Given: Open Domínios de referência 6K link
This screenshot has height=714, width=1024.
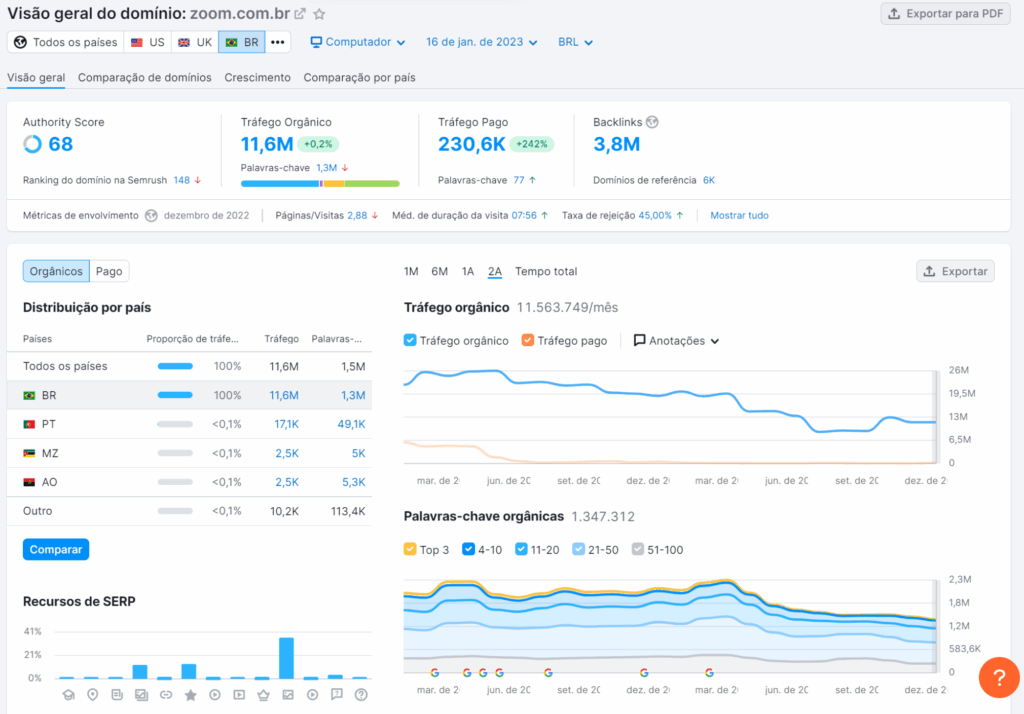Looking at the screenshot, I should tap(709, 180).
